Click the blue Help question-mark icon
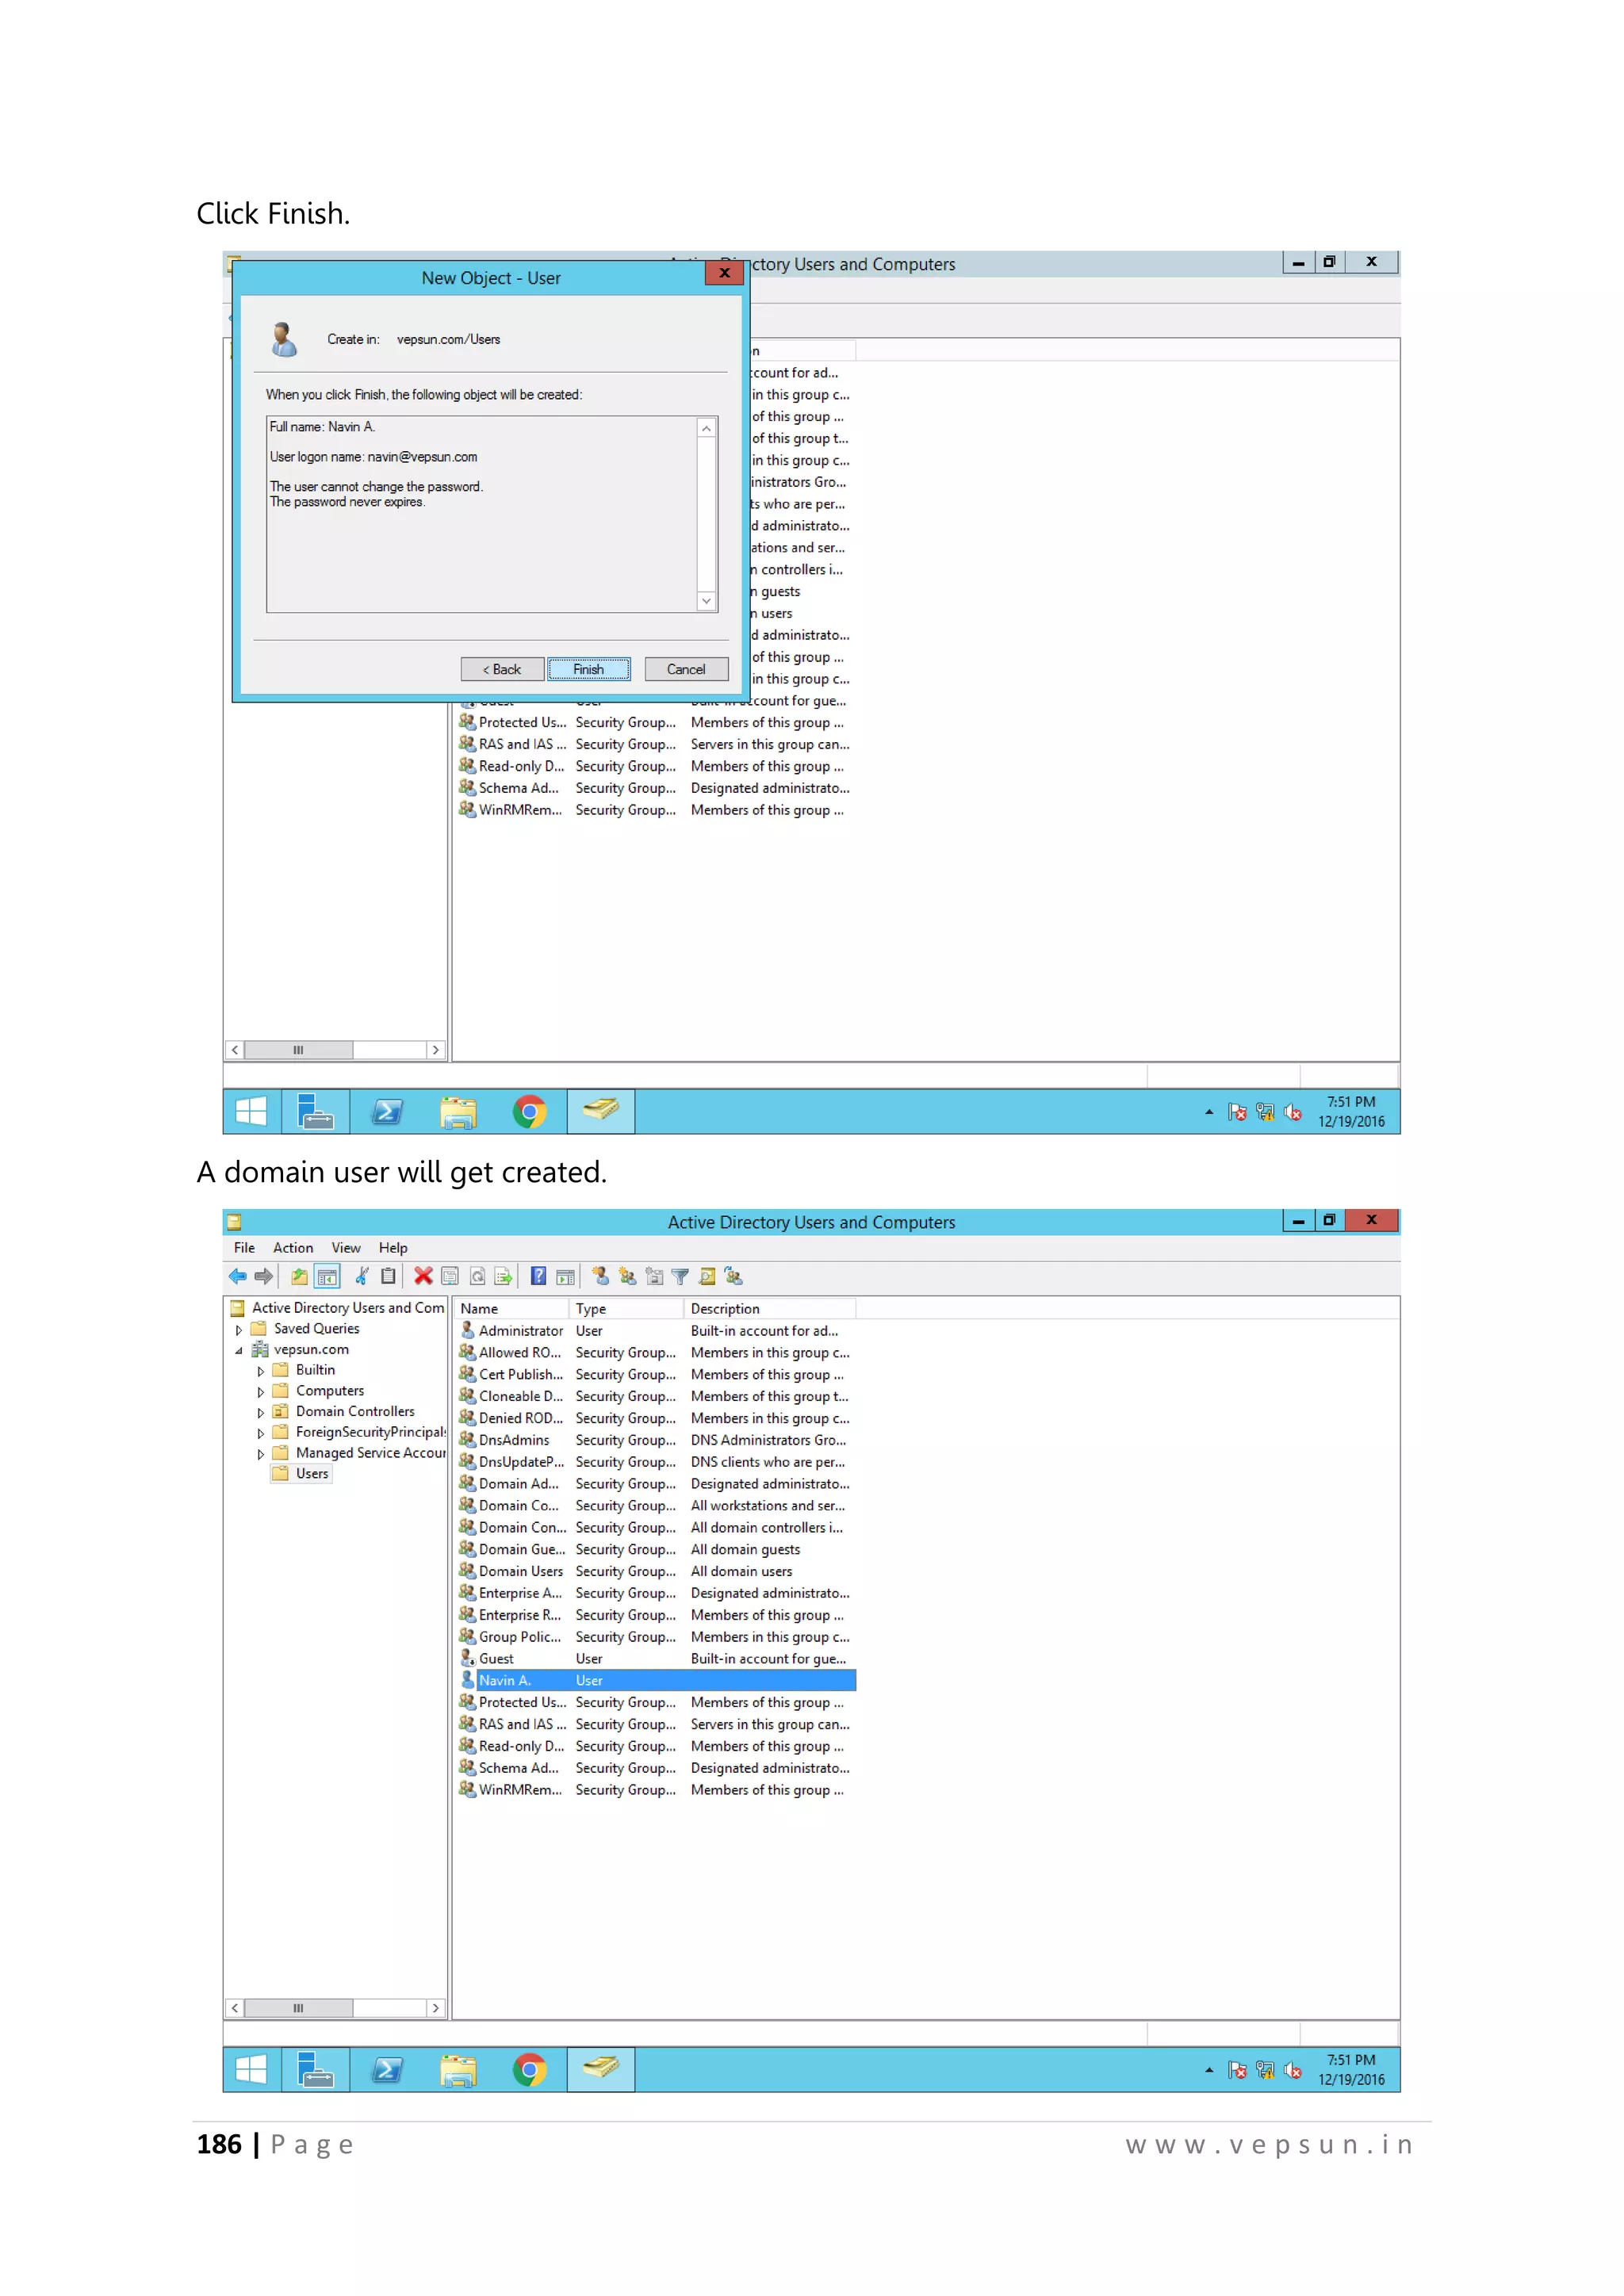Screen dimensions: 1624x2296 point(538,1276)
